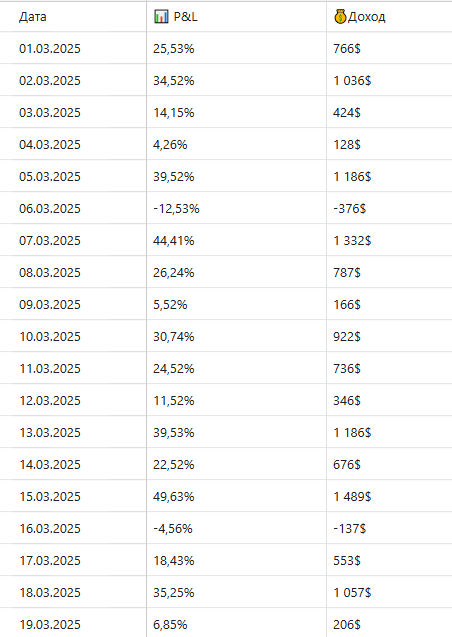Click the date cell 12.03.2025

tap(50, 401)
